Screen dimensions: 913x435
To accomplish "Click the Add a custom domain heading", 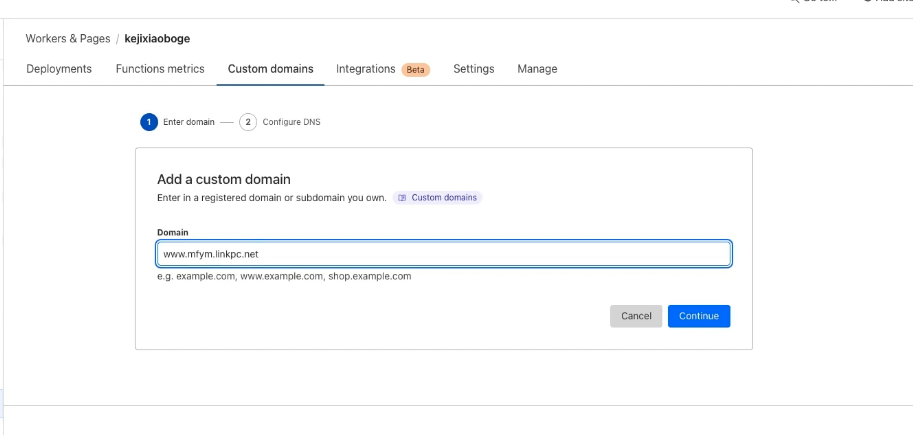I will coord(223,179).
